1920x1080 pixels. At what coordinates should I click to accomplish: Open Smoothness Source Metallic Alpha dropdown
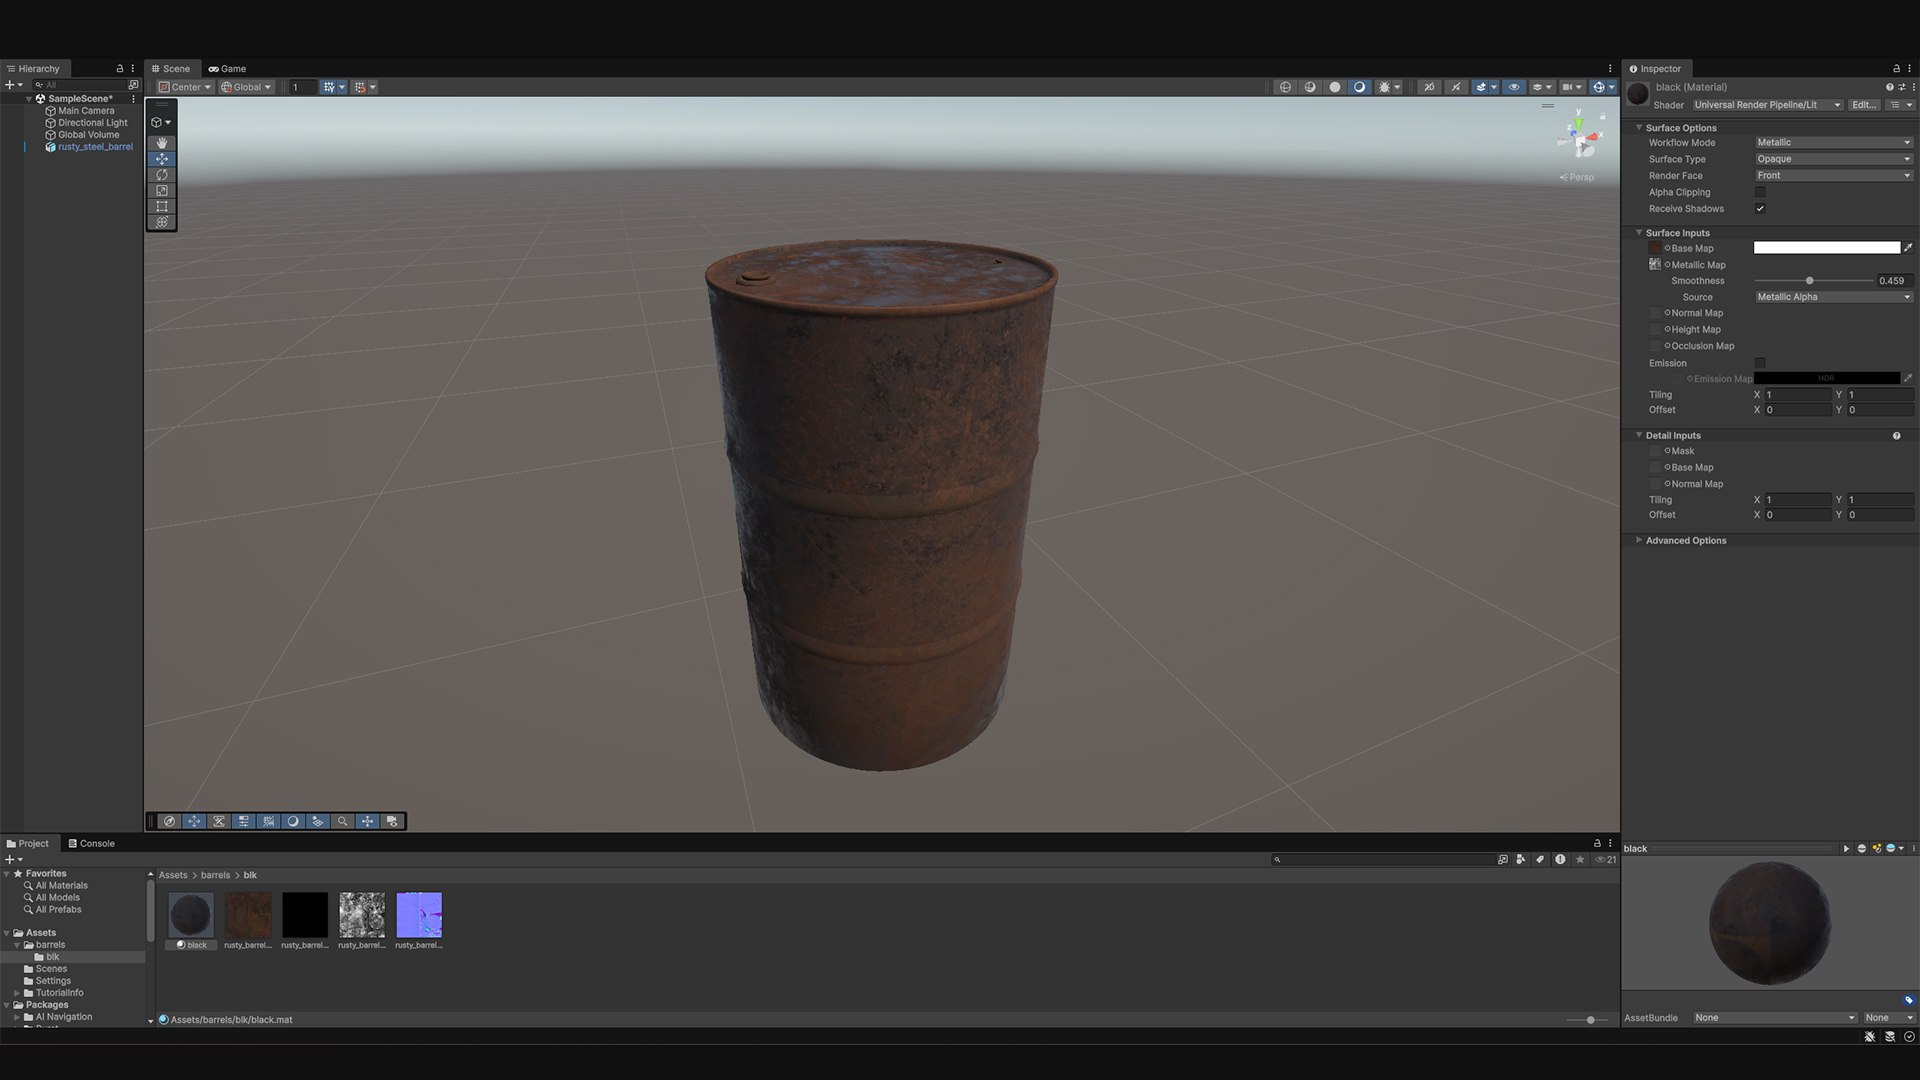[1834, 297]
